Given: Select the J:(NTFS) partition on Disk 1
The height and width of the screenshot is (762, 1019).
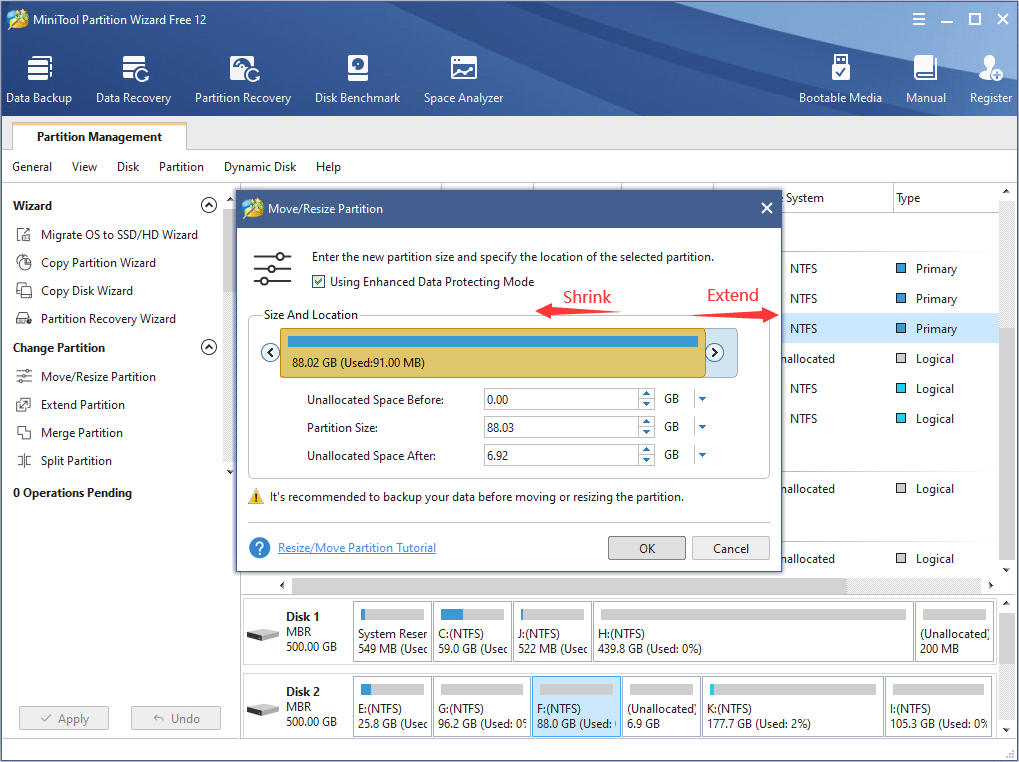Looking at the screenshot, I should tap(552, 631).
